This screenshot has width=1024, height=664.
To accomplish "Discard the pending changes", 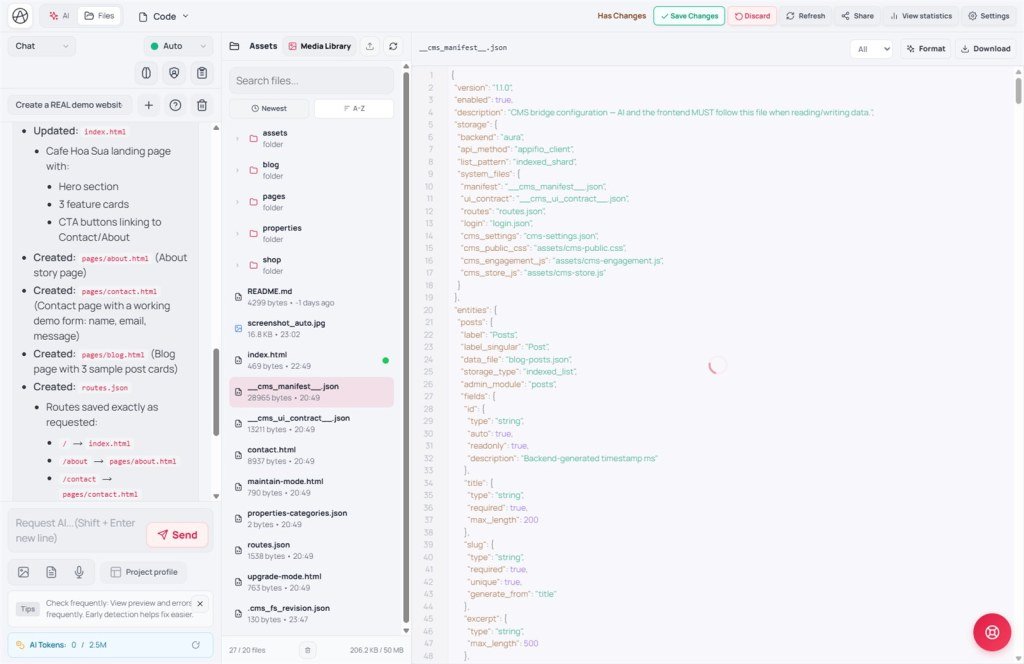I will (752, 16).
